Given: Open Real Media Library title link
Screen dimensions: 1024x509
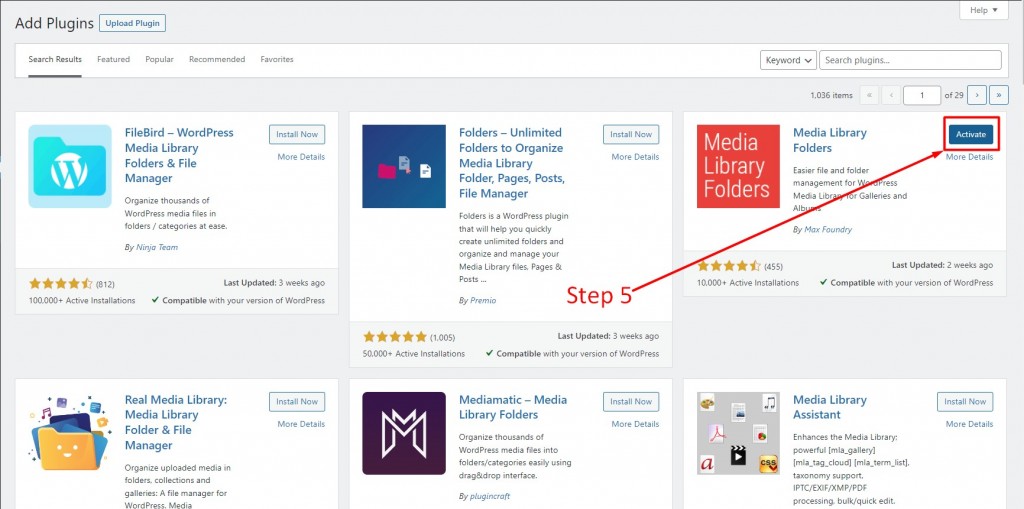Looking at the screenshot, I should tap(176, 423).
